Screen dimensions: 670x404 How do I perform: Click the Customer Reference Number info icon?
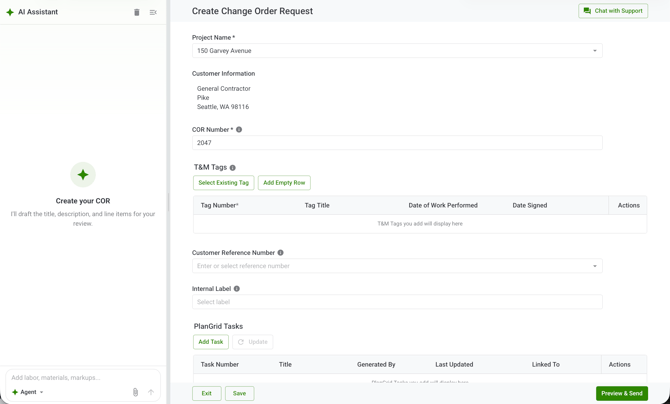(280, 253)
